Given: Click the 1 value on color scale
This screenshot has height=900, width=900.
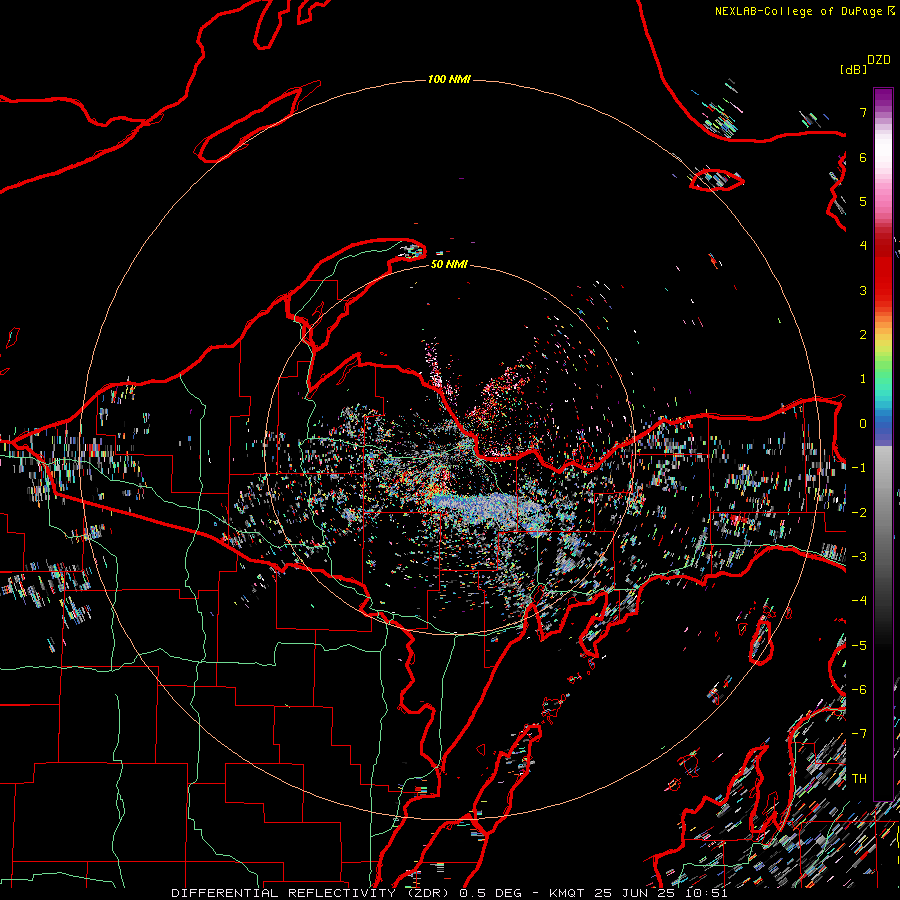Looking at the screenshot, I should pyautogui.click(x=863, y=379).
